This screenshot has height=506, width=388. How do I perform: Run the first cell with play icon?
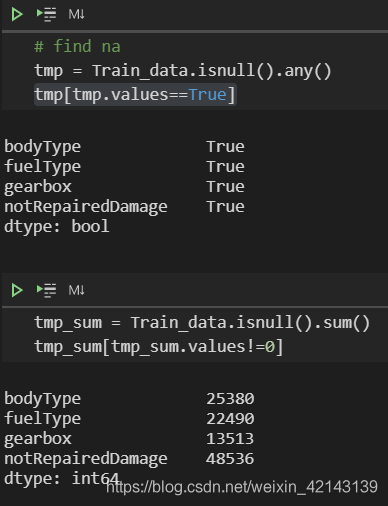coord(17,14)
